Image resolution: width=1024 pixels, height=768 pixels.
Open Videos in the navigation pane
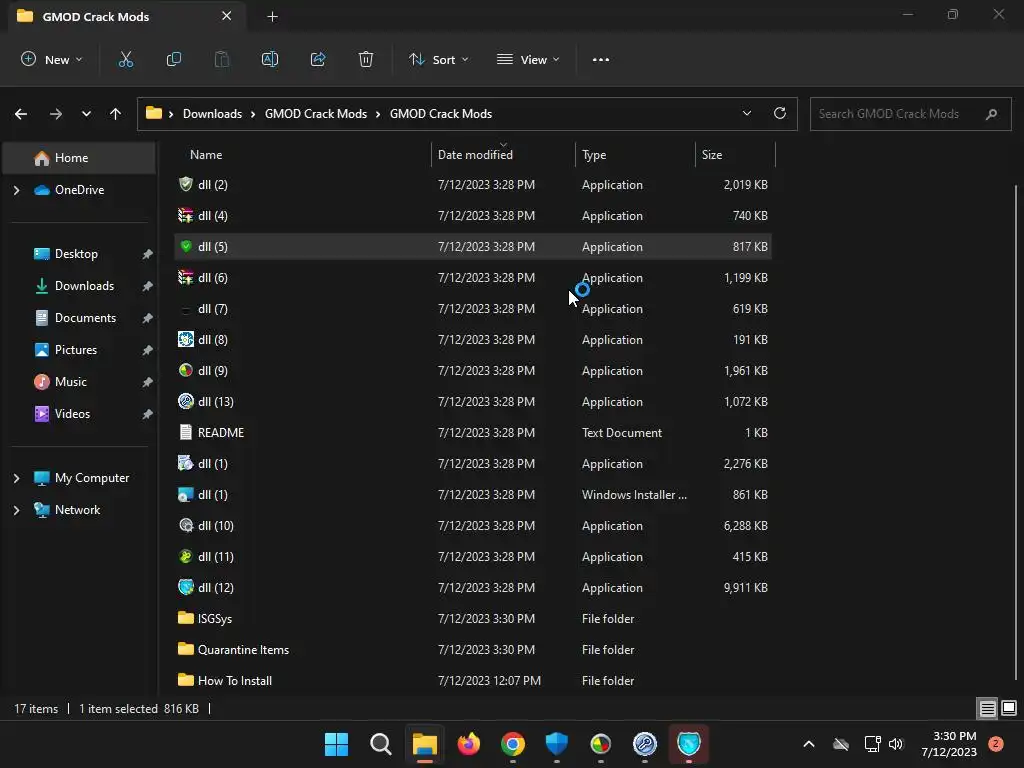coord(72,414)
